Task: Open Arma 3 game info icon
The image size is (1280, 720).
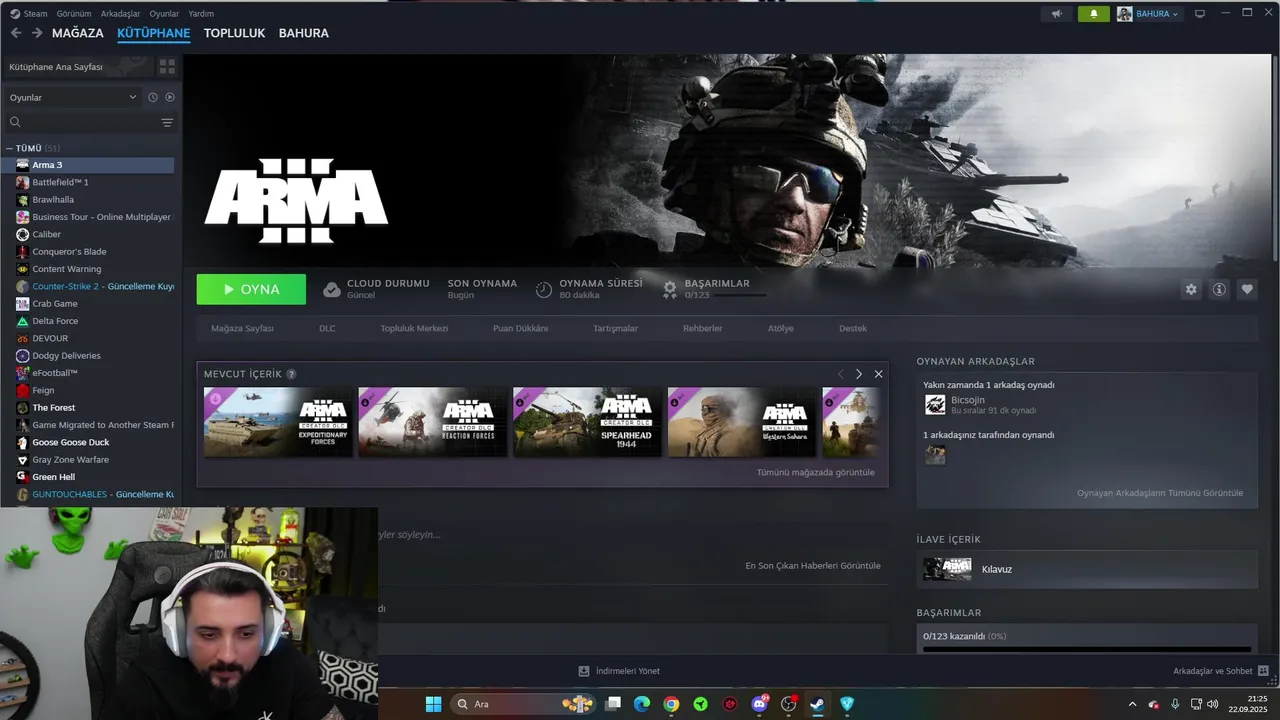Action: pyautogui.click(x=1219, y=289)
